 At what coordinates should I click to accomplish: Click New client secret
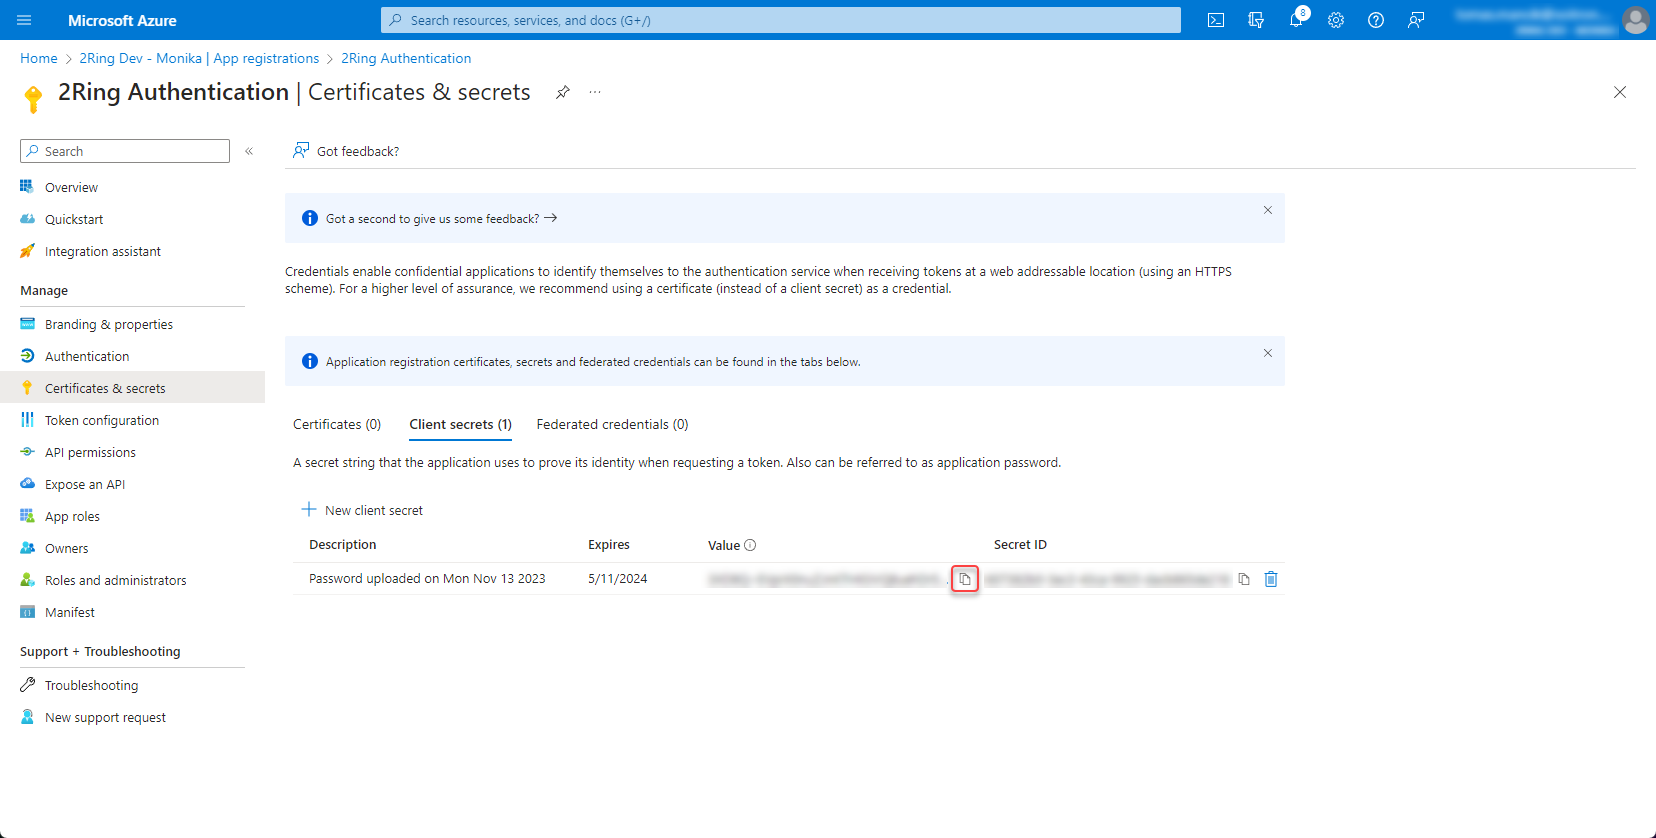(362, 510)
